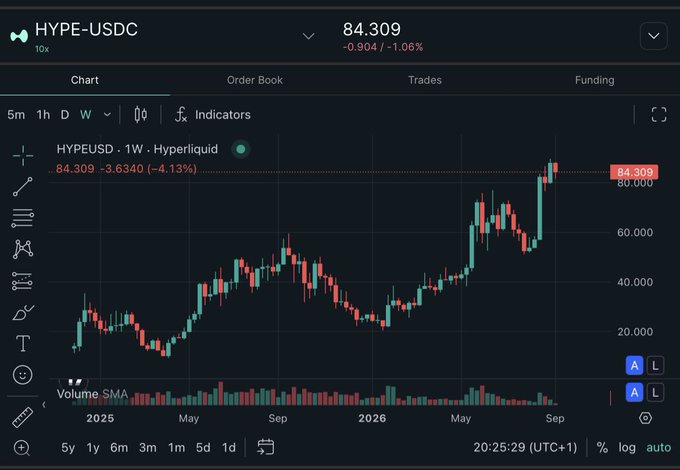Toggle volume pane A auto-scale button
The width and height of the screenshot is (680, 470).
point(634,392)
